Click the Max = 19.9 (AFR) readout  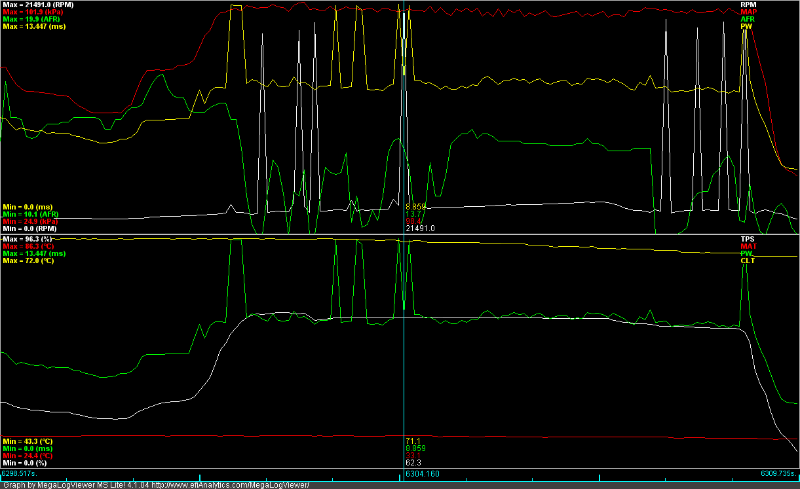32,19
